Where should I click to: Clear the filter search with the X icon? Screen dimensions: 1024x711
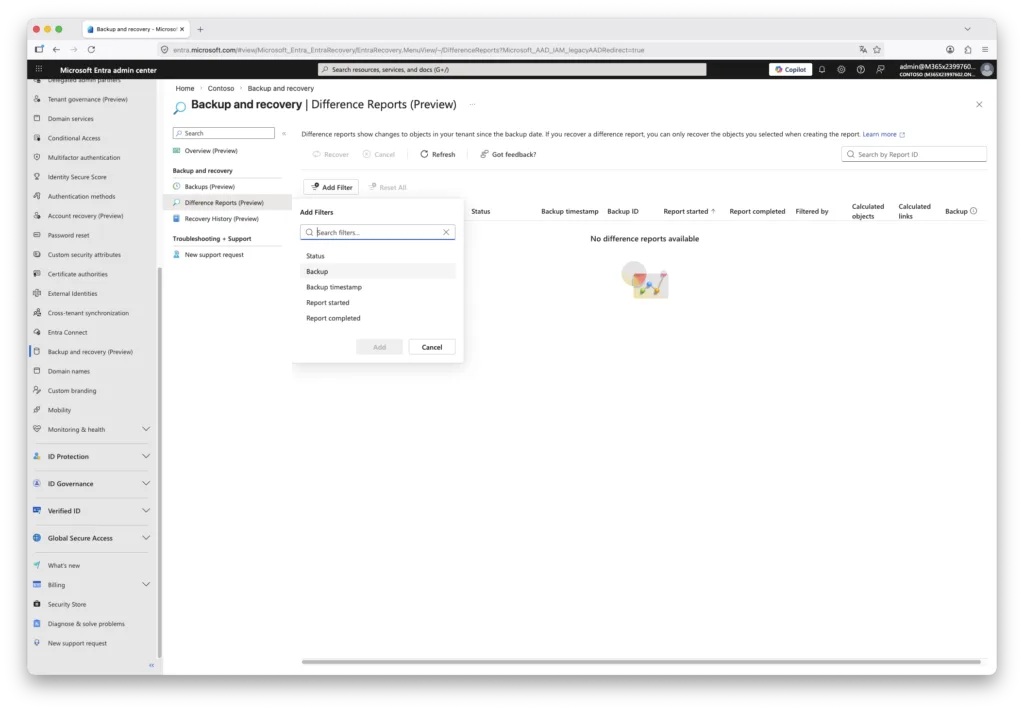446,231
